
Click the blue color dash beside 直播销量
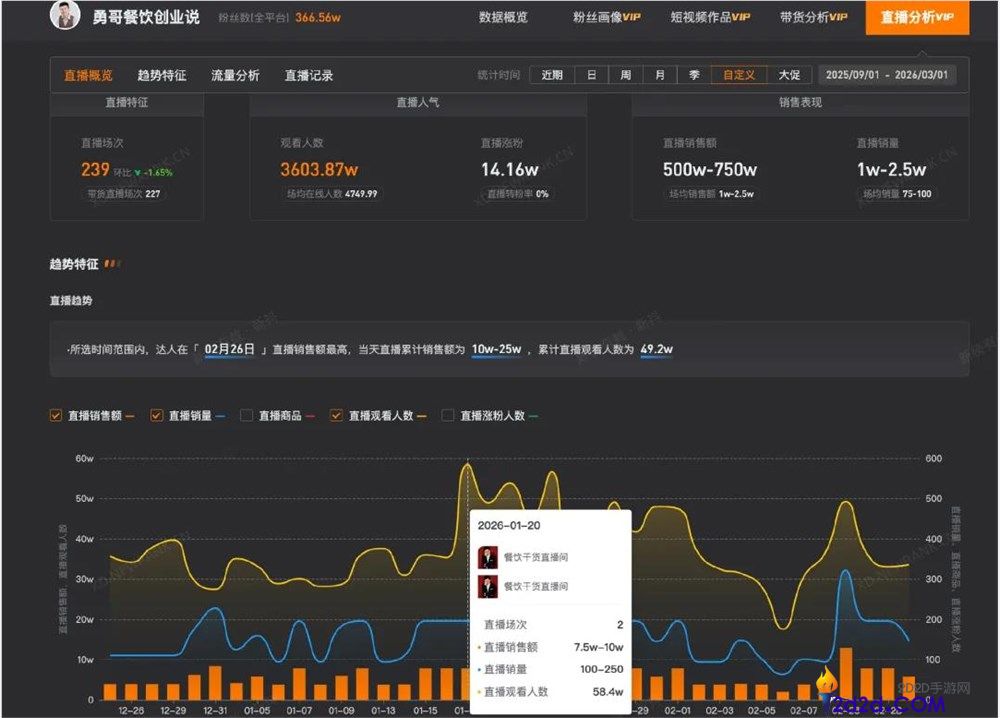coord(222,414)
